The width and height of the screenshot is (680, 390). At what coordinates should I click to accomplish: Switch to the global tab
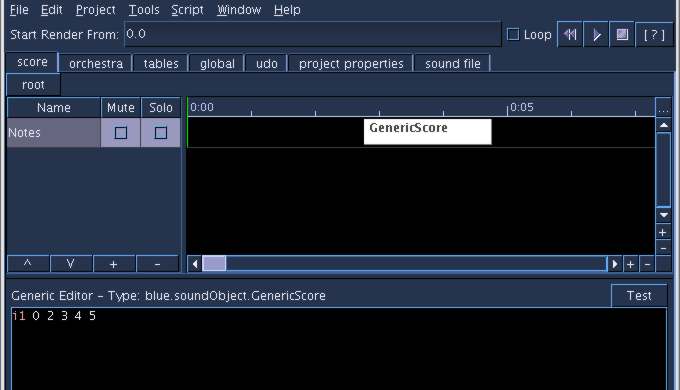pyautogui.click(x=217, y=63)
